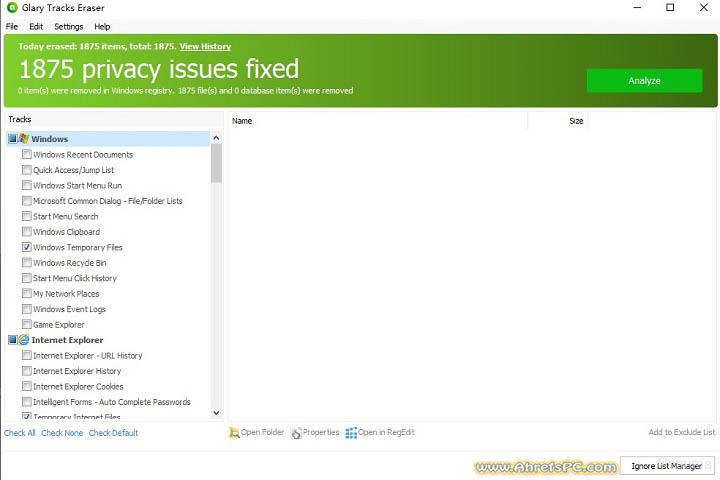The width and height of the screenshot is (720, 480).
Task: Open the Ignore List Manager
Action: pyautogui.click(x=667, y=466)
